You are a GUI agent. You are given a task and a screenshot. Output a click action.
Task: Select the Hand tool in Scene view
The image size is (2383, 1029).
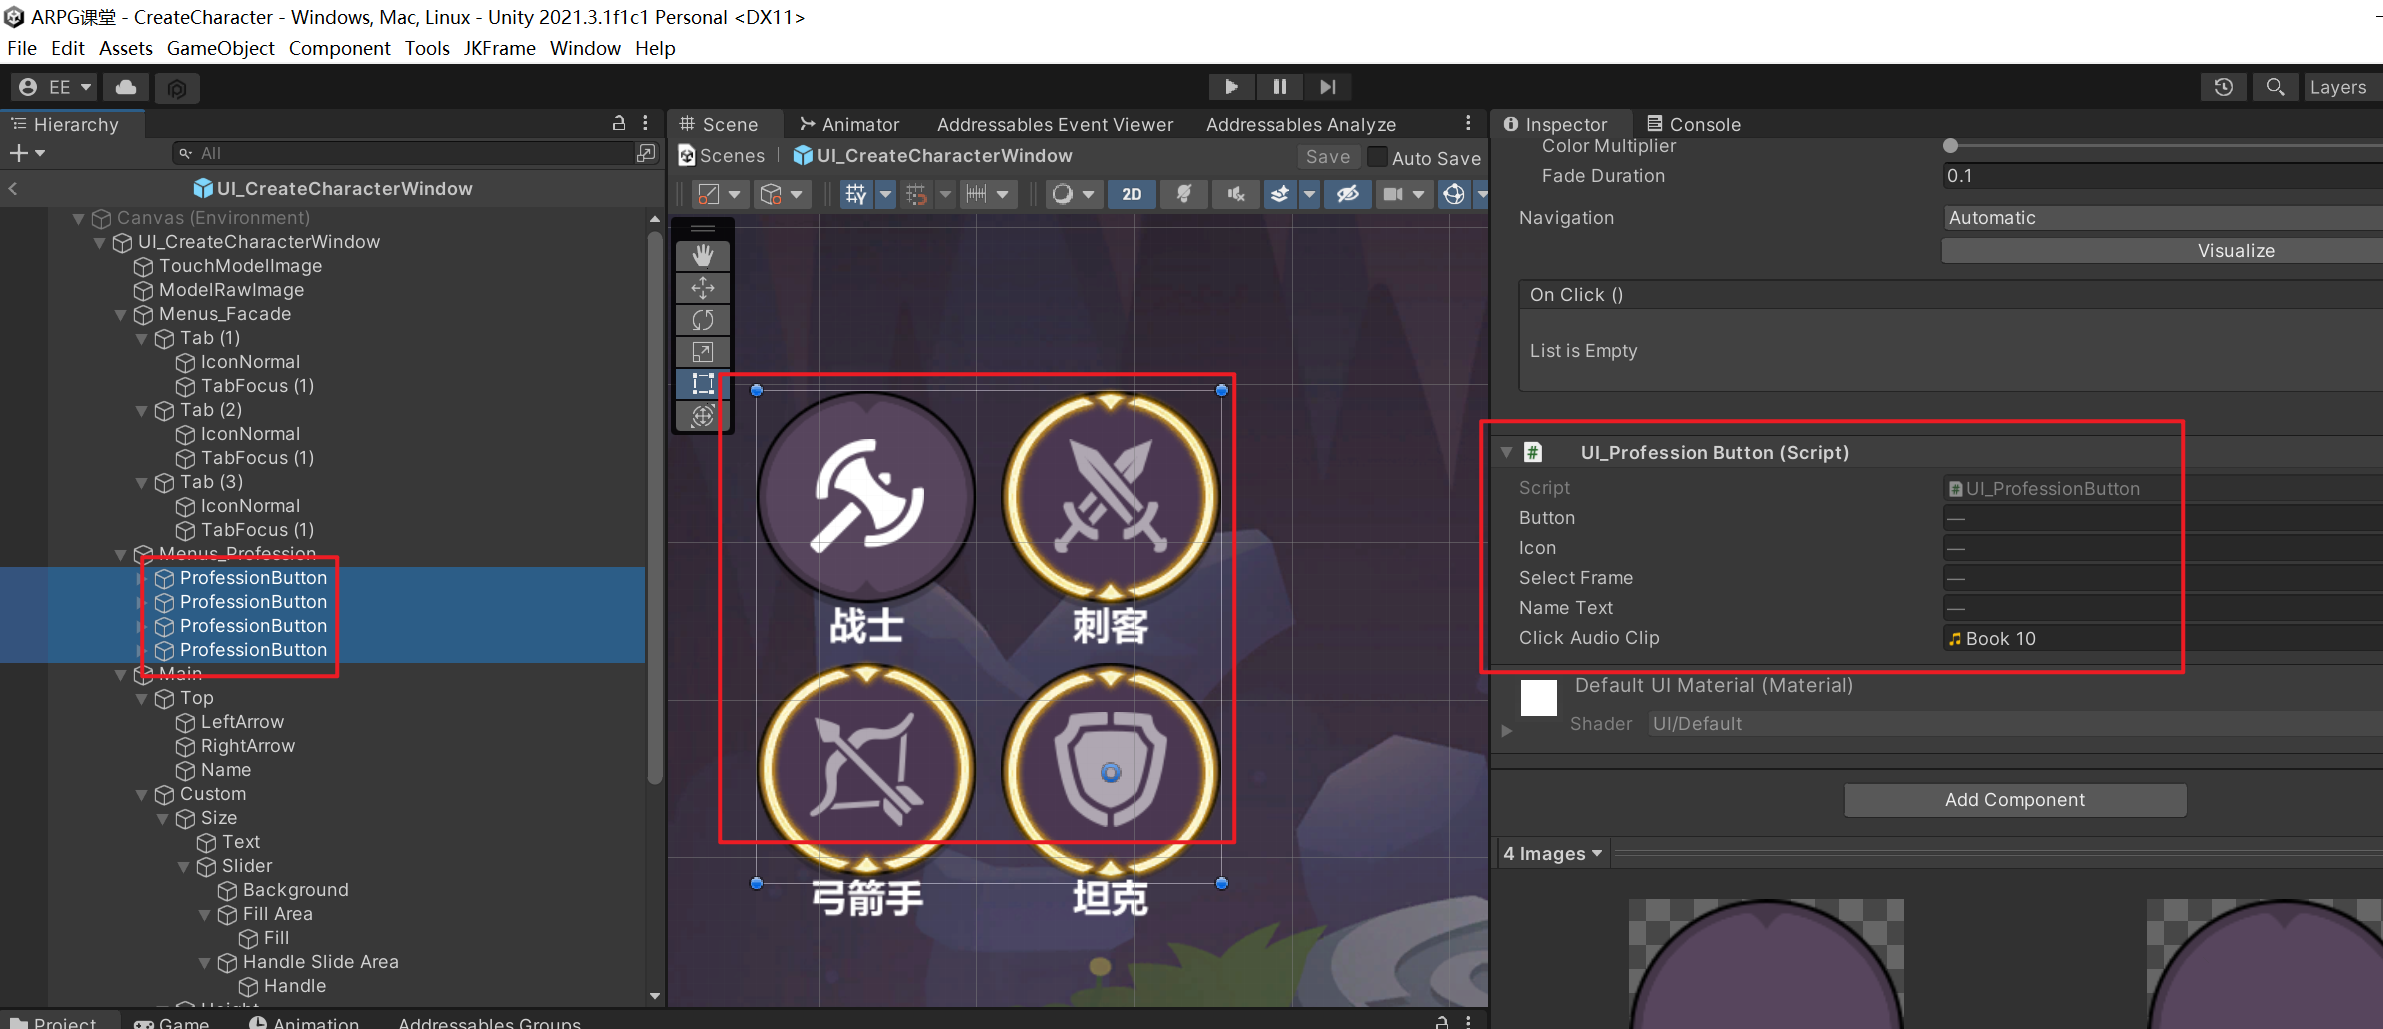[x=703, y=255]
